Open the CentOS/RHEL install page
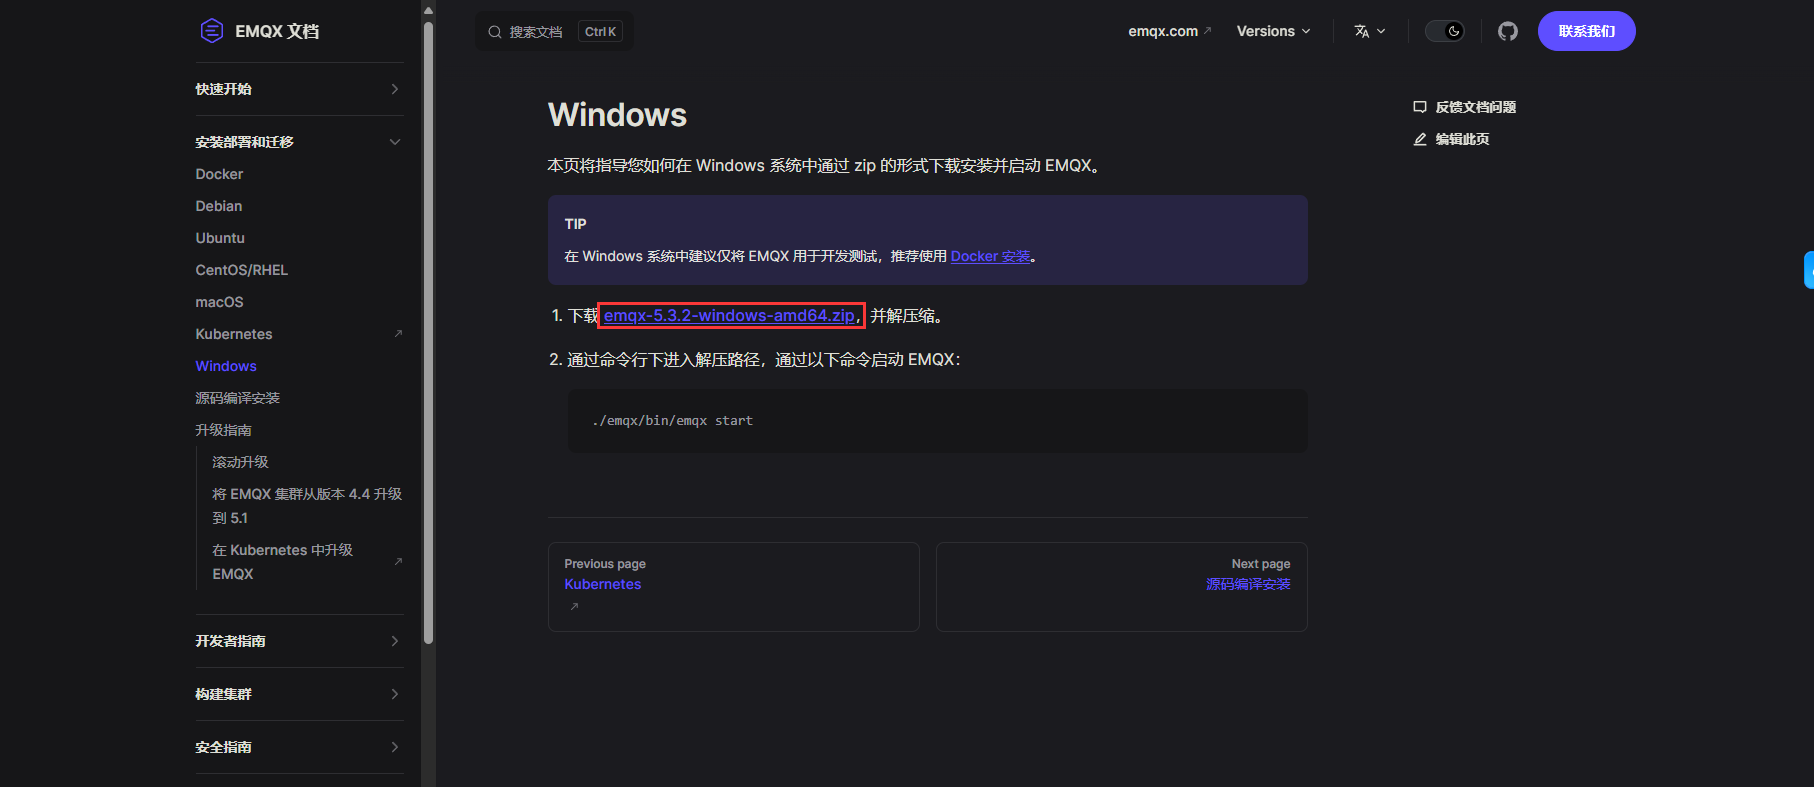The height and width of the screenshot is (787, 1814). click(x=242, y=270)
